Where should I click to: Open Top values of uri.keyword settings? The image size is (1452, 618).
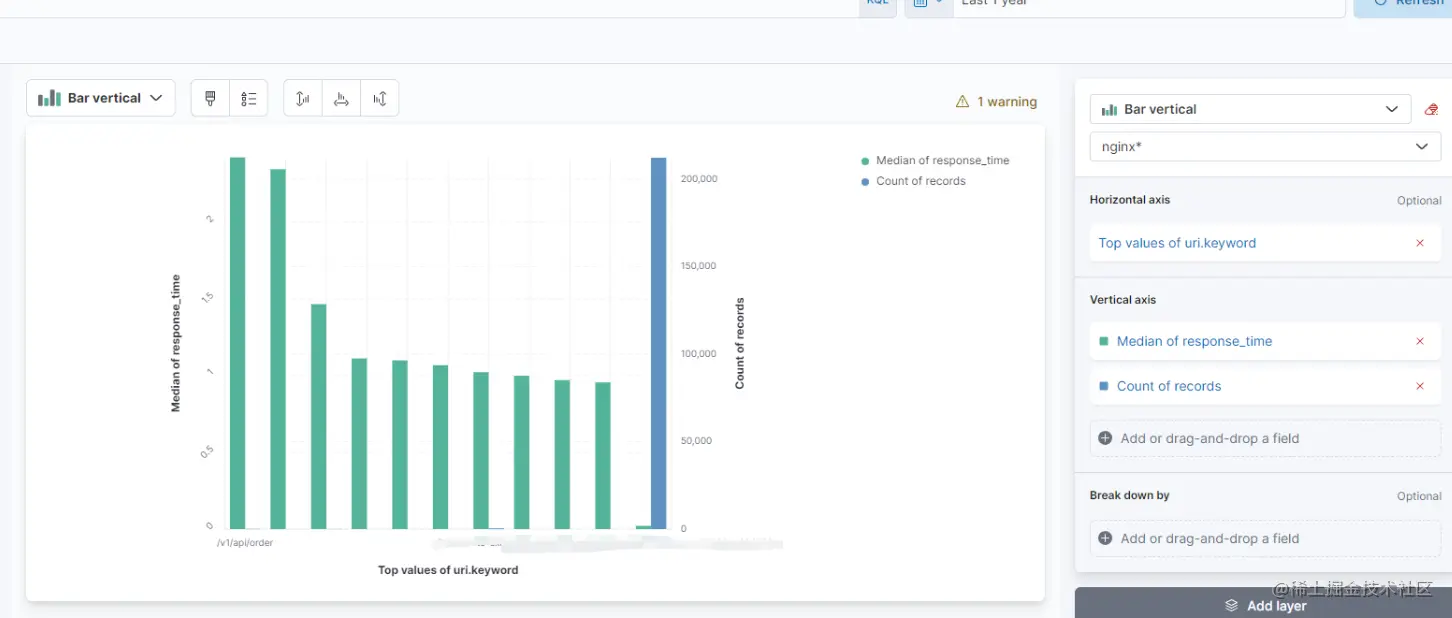(x=1177, y=243)
